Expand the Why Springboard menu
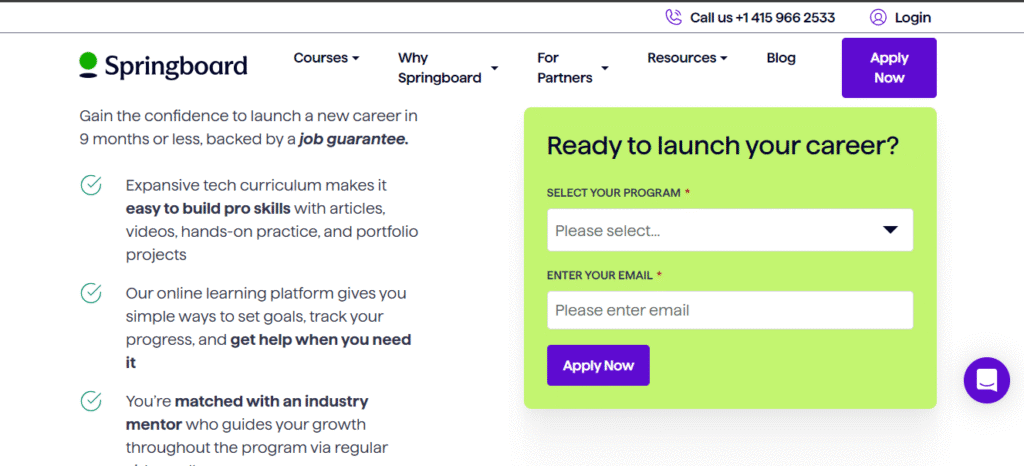The width and height of the screenshot is (1024, 466). (x=447, y=68)
